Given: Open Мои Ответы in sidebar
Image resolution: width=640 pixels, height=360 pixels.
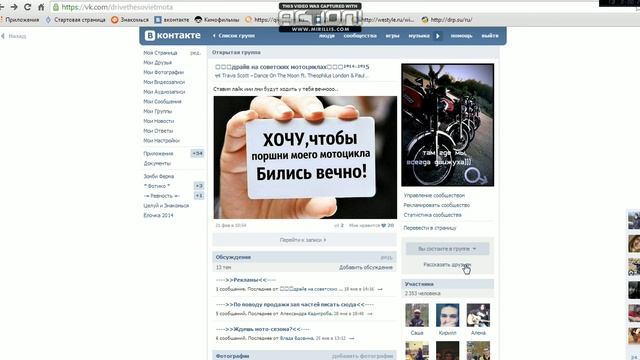Looking at the screenshot, I should 158,131.
